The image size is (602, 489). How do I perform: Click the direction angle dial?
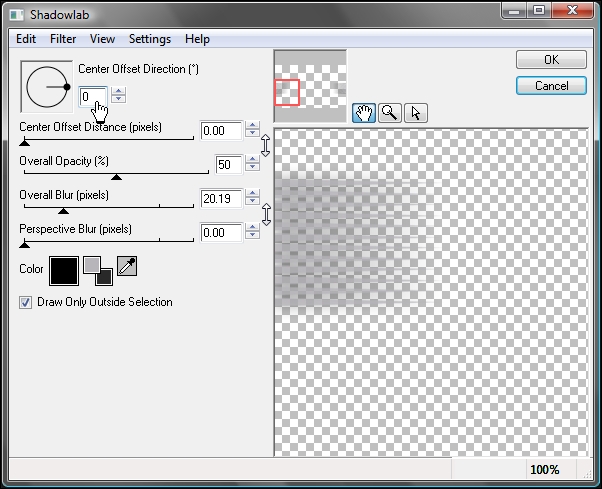pos(47,87)
